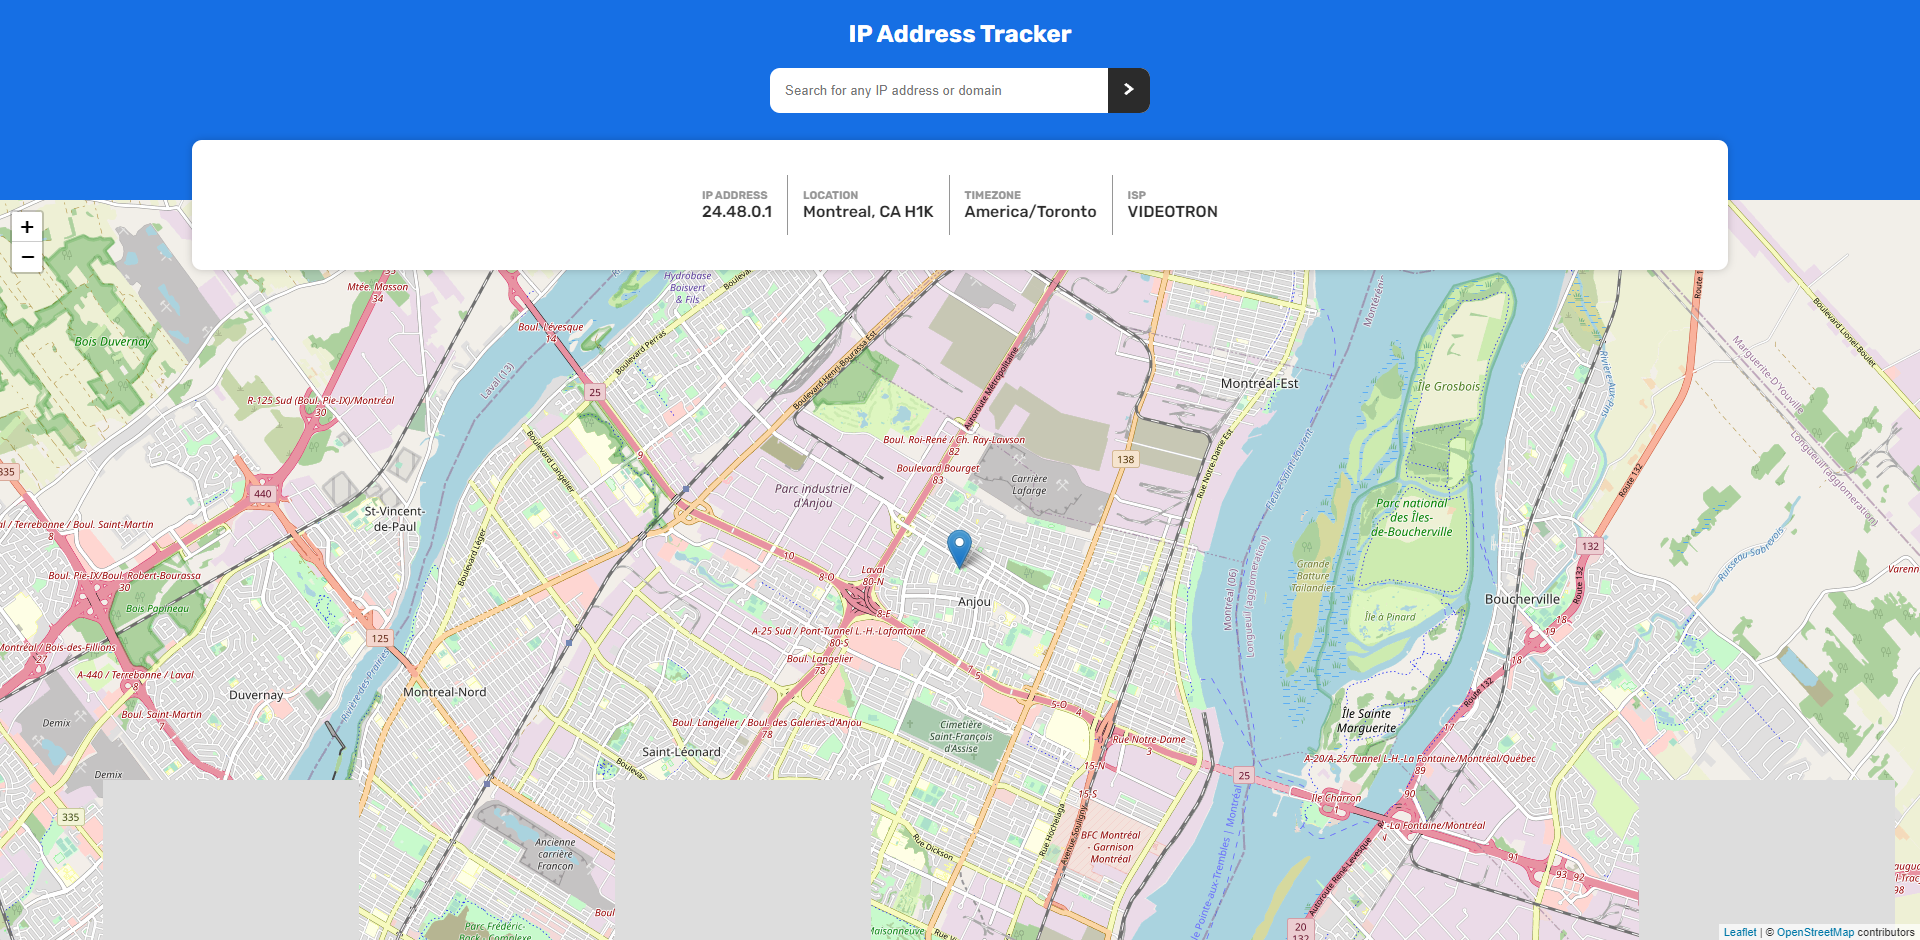Click the search submit arrow button
The image size is (1920, 940).
coord(1128,90)
